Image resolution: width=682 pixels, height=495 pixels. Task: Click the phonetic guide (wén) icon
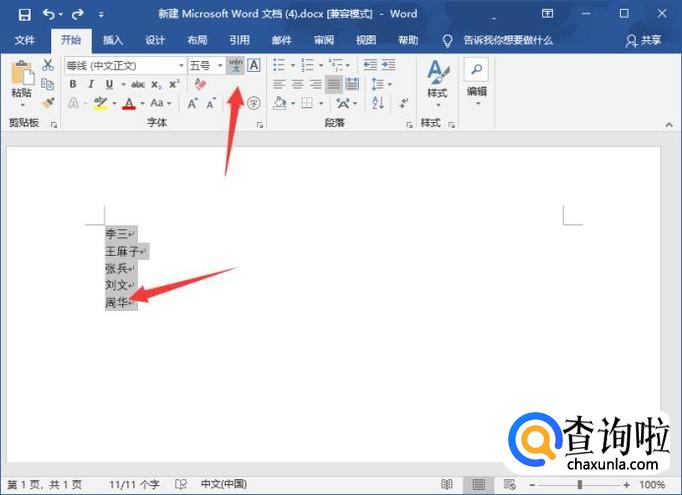235,66
